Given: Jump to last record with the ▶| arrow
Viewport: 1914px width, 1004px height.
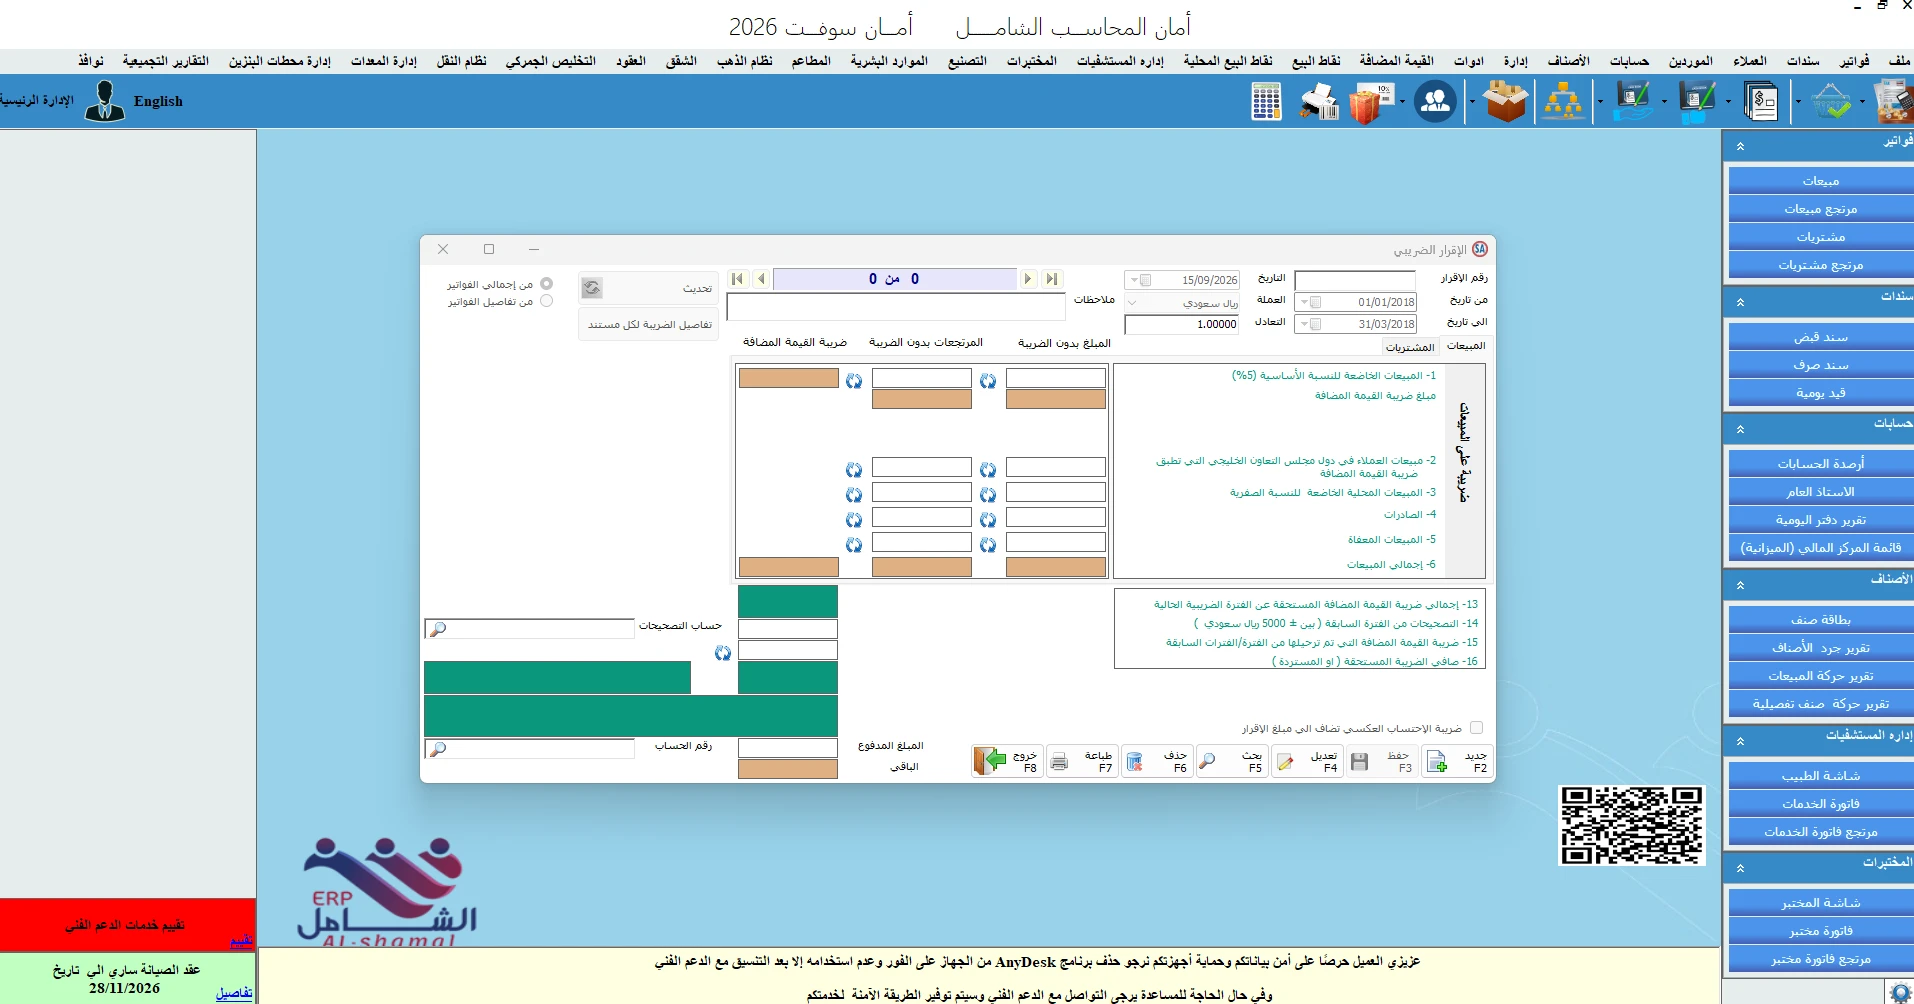Looking at the screenshot, I should click(x=1051, y=279).
